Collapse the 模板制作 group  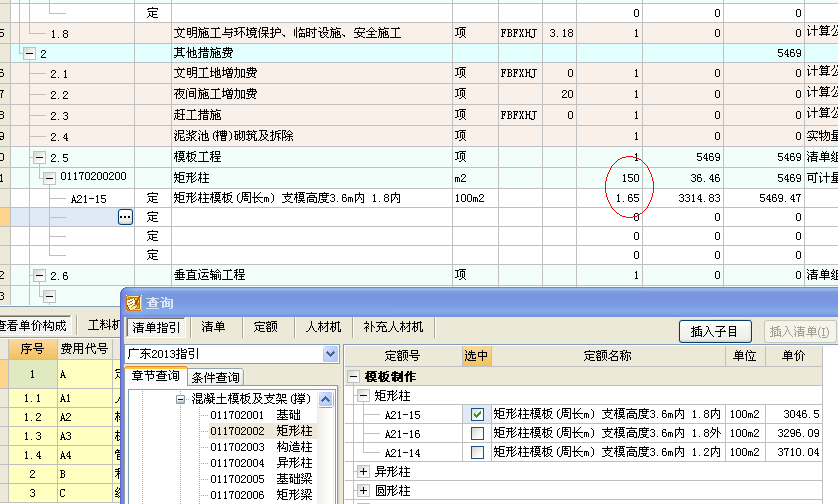(x=353, y=377)
